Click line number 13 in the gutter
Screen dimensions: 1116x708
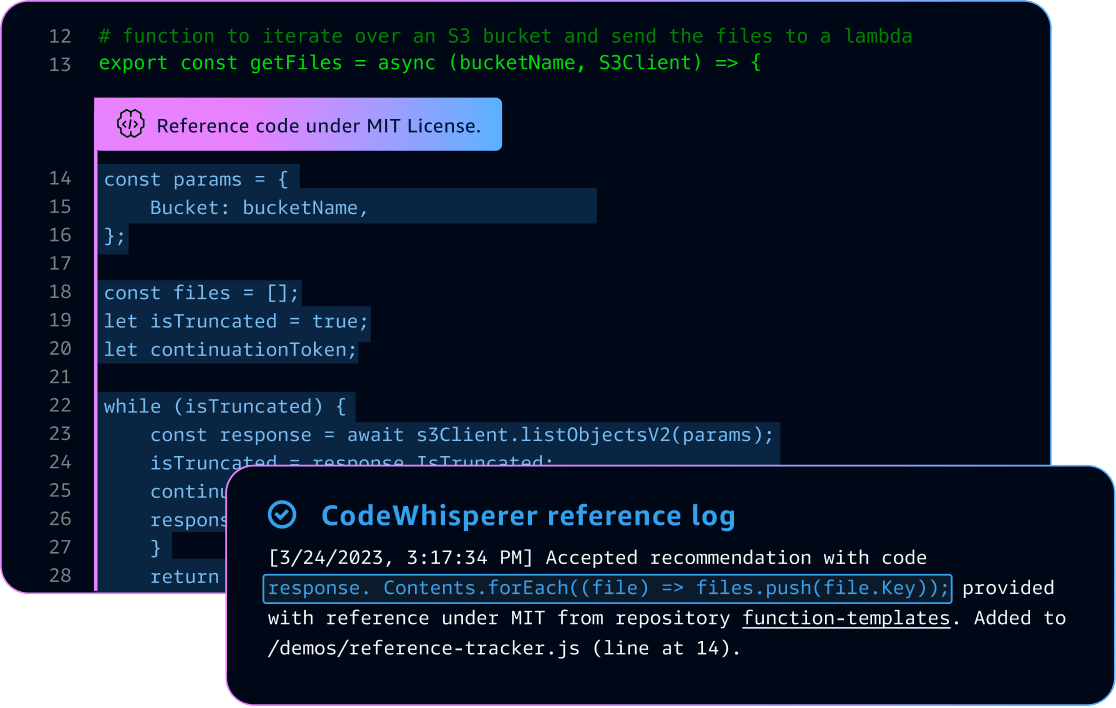pos(60,64)
